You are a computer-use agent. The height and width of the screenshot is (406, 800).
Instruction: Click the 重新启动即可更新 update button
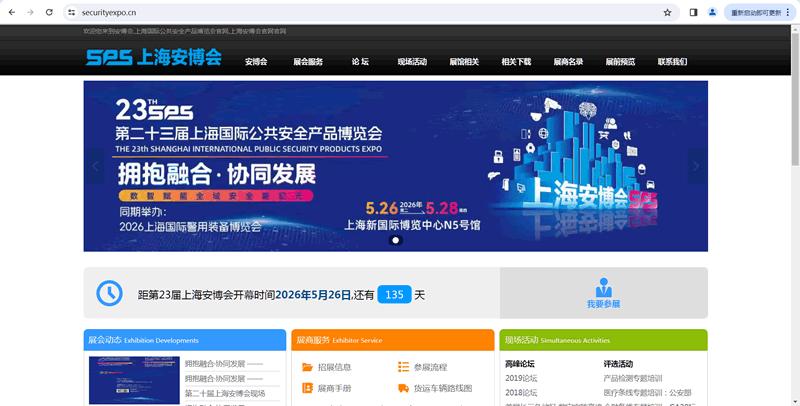(756, 12)
